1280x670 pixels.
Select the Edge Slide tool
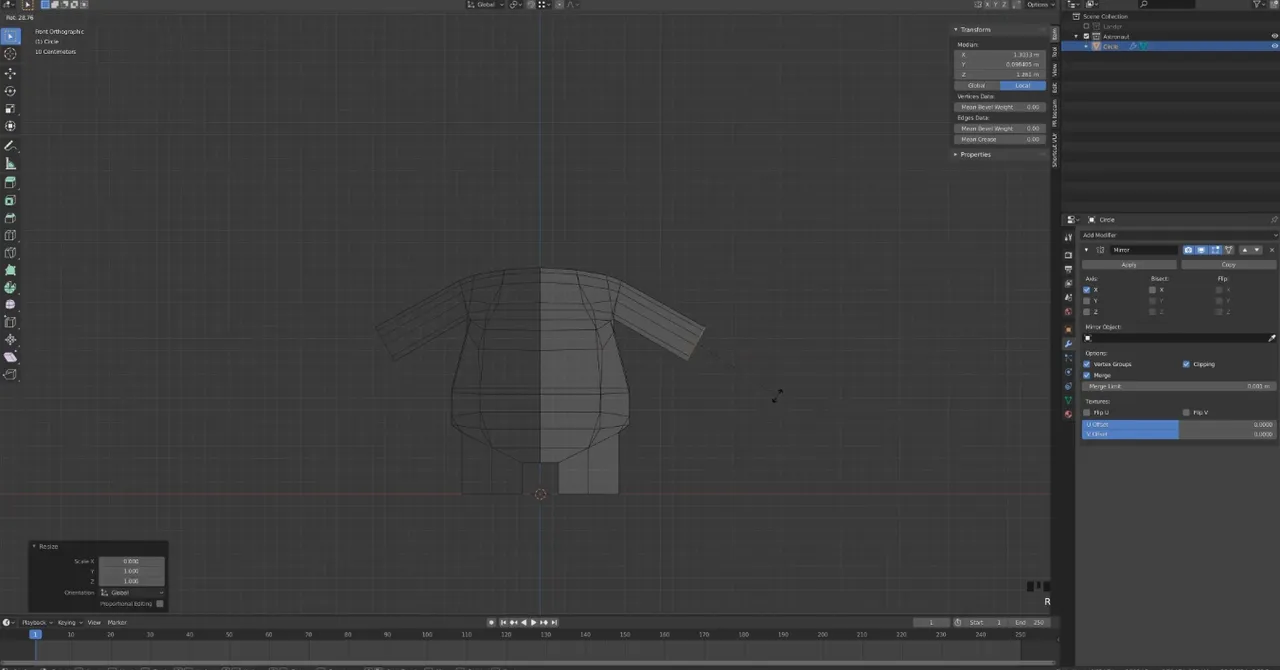coord(10,322)
